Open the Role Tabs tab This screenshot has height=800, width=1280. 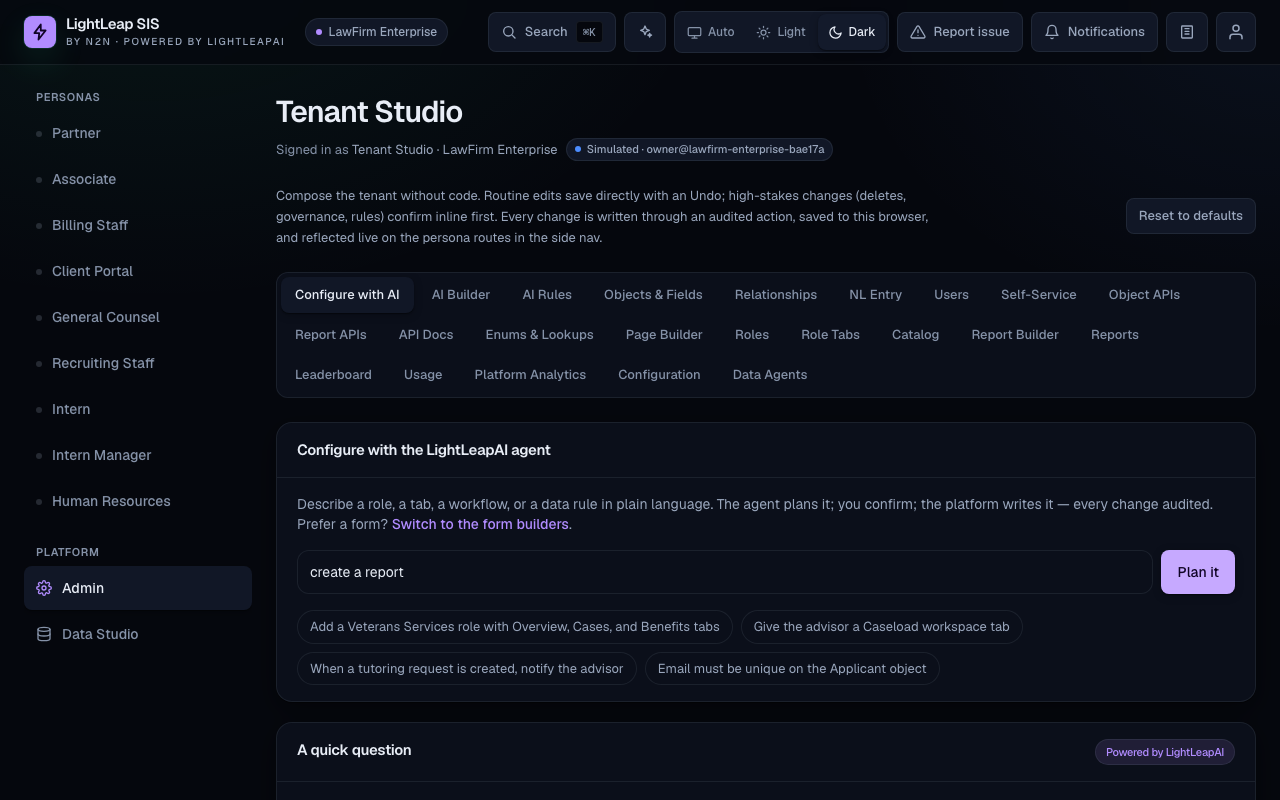tap(830, 335)
